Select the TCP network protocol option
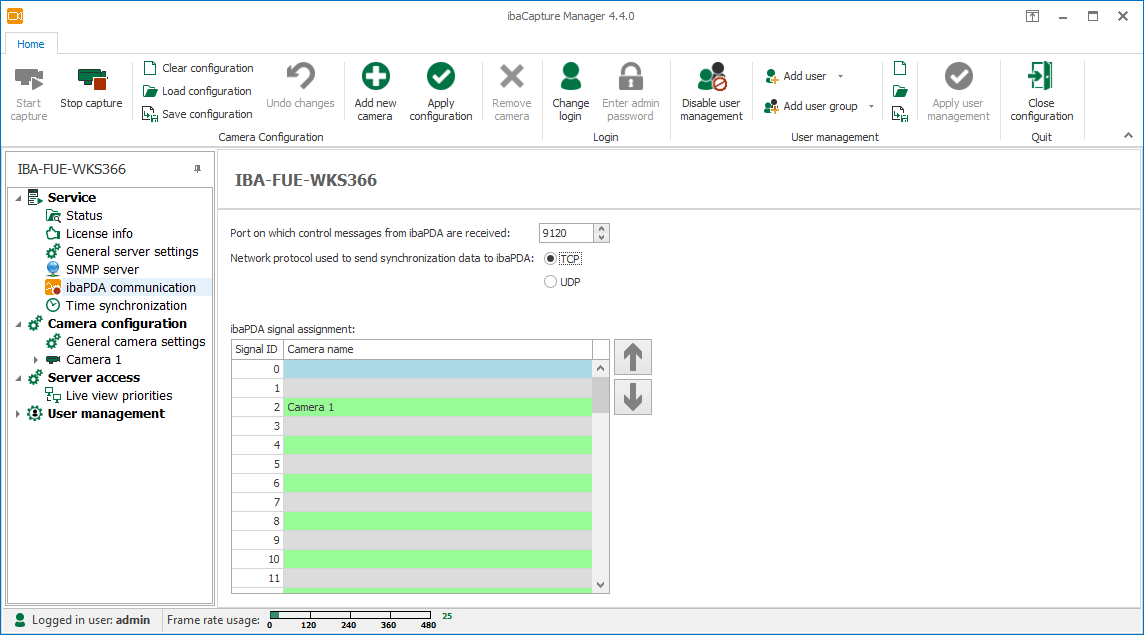Screen dimensions: 1144x635 click(x=550, y=259)
